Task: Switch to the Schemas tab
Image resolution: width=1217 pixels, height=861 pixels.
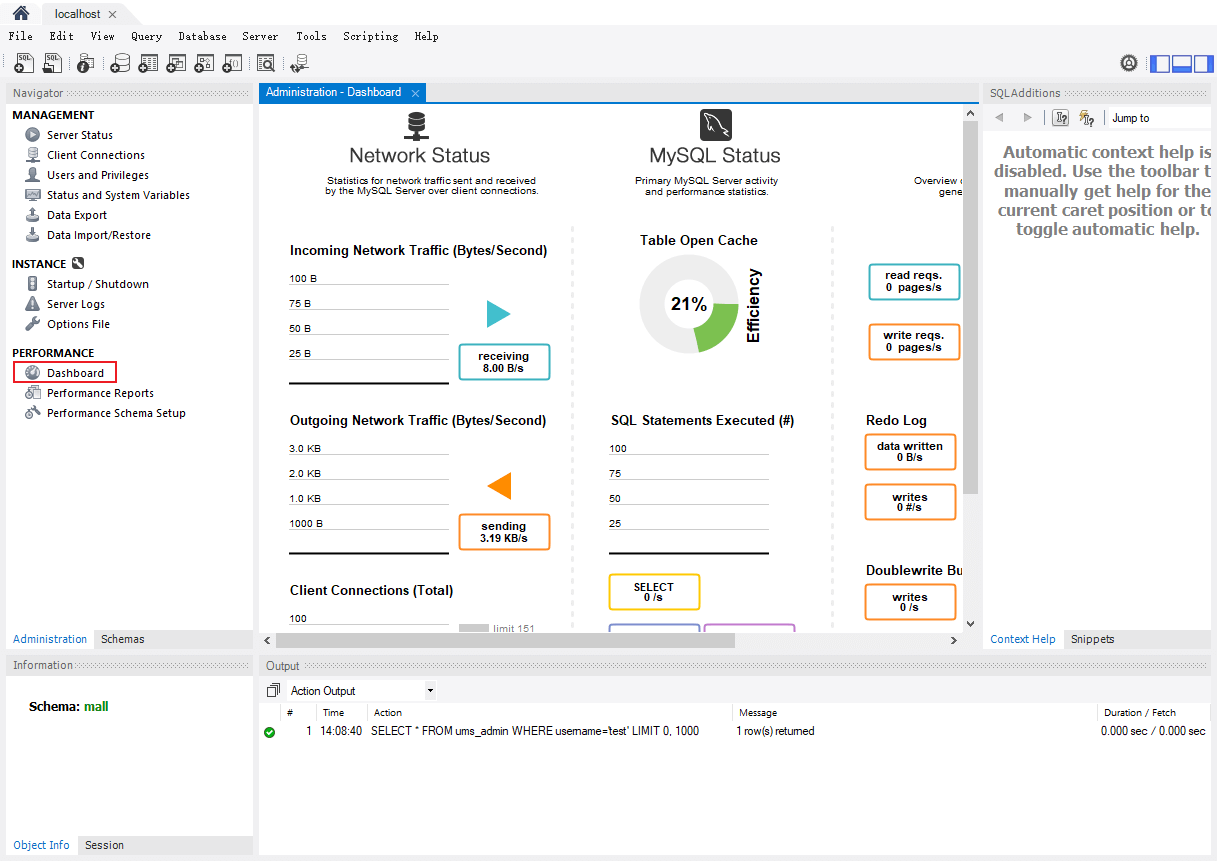Action: coord(122,639)
